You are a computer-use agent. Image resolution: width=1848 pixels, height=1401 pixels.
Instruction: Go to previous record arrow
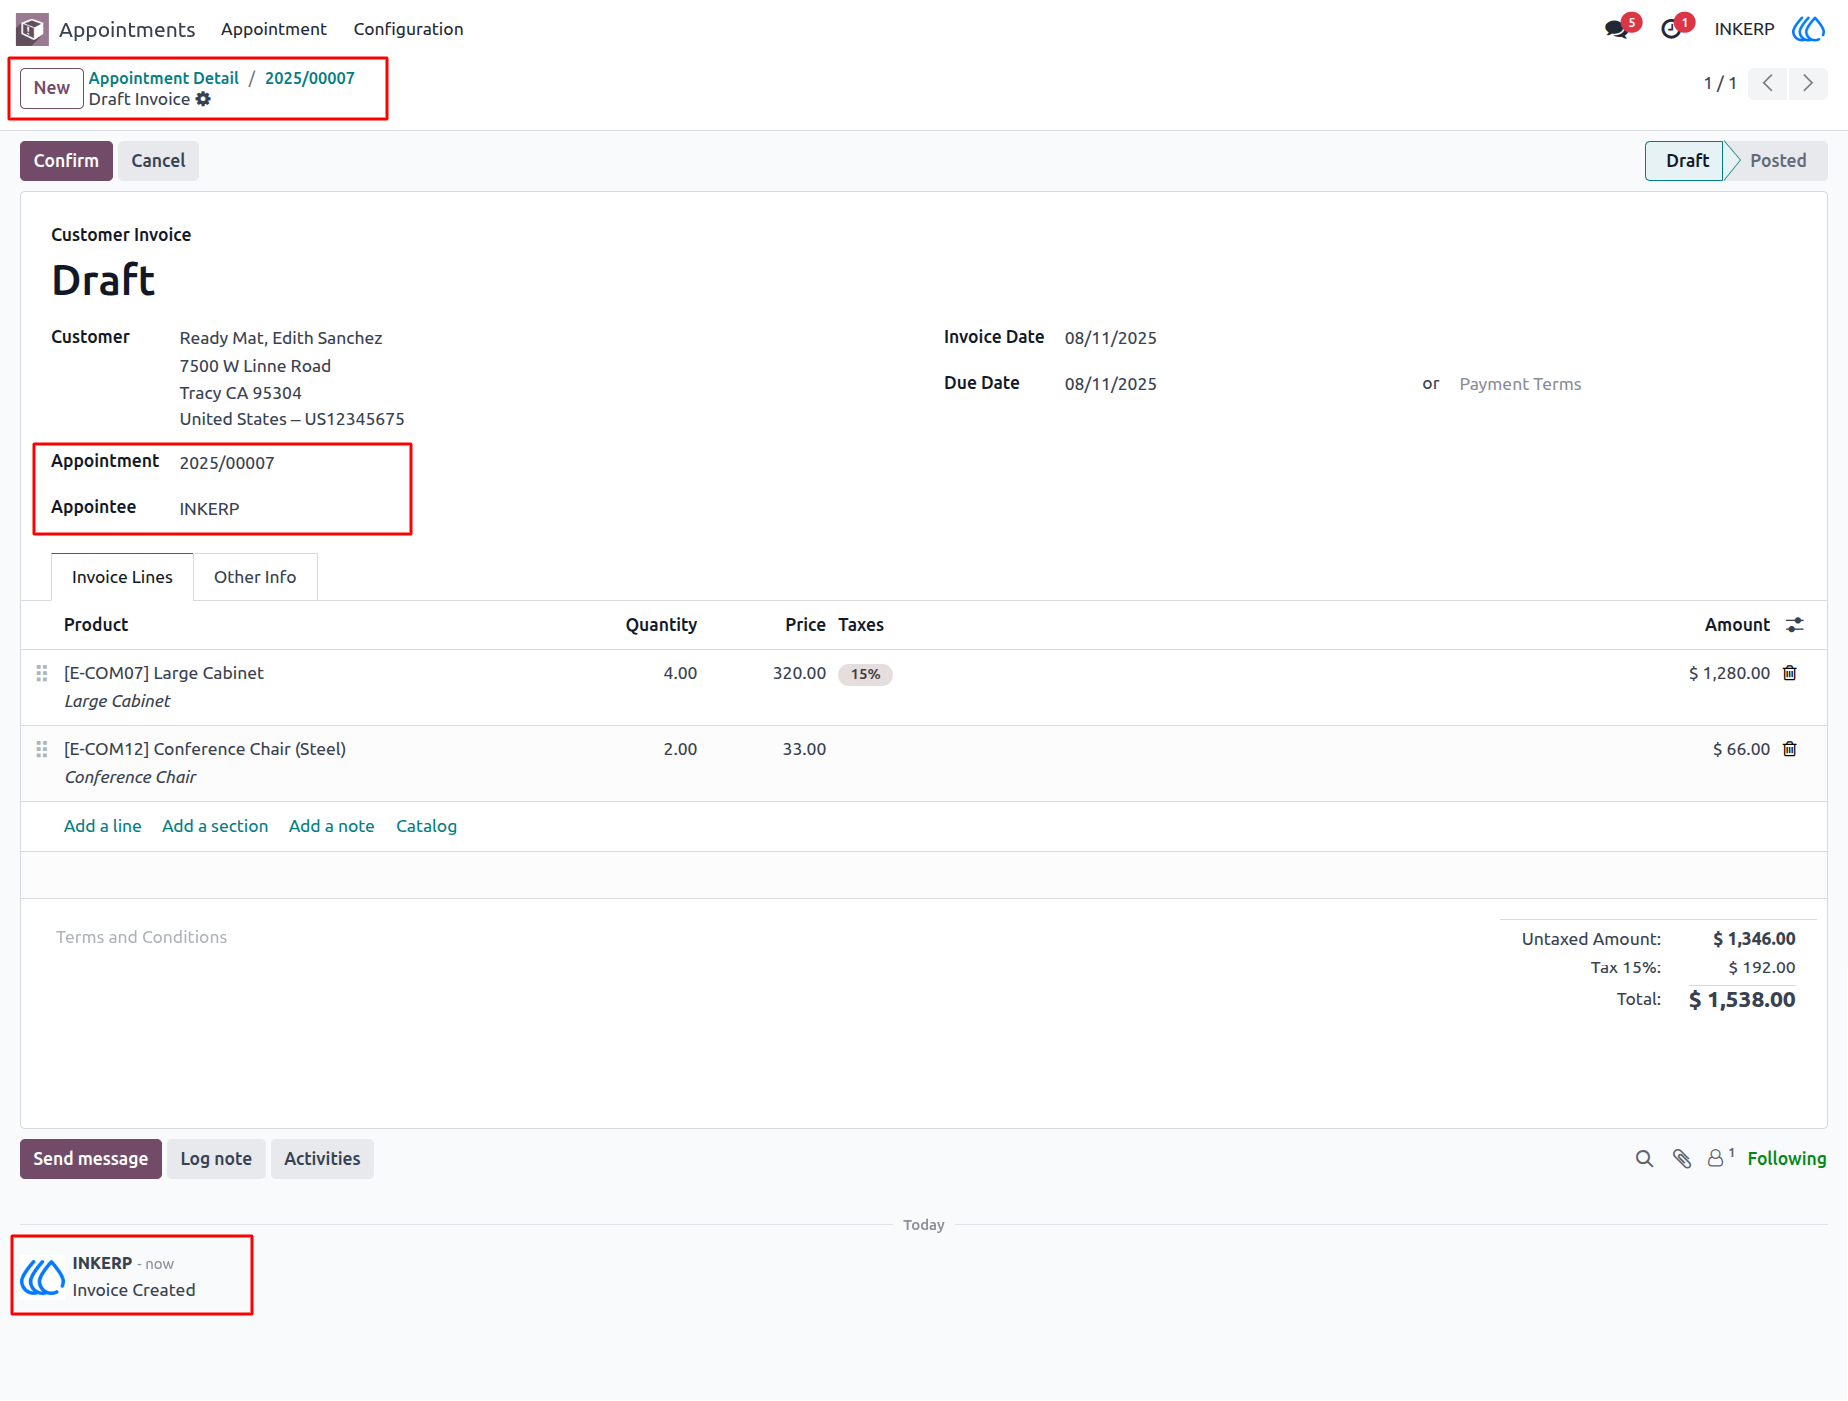click(1768, 83)
